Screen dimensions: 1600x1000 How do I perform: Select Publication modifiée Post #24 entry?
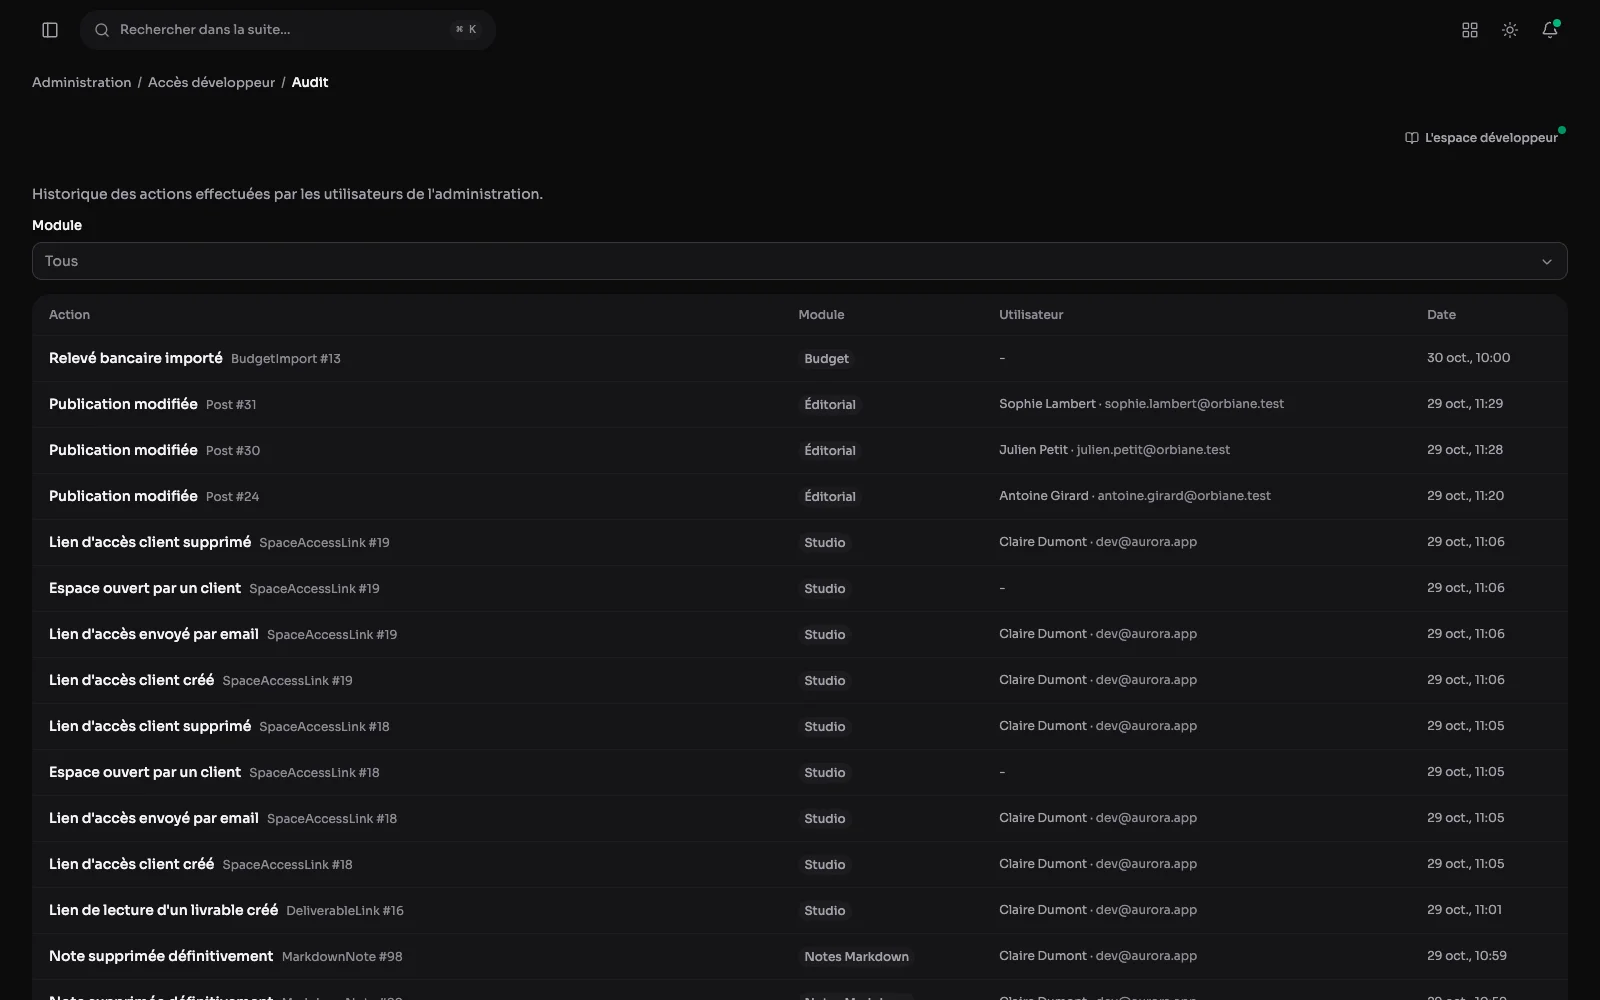coord(800,496)
